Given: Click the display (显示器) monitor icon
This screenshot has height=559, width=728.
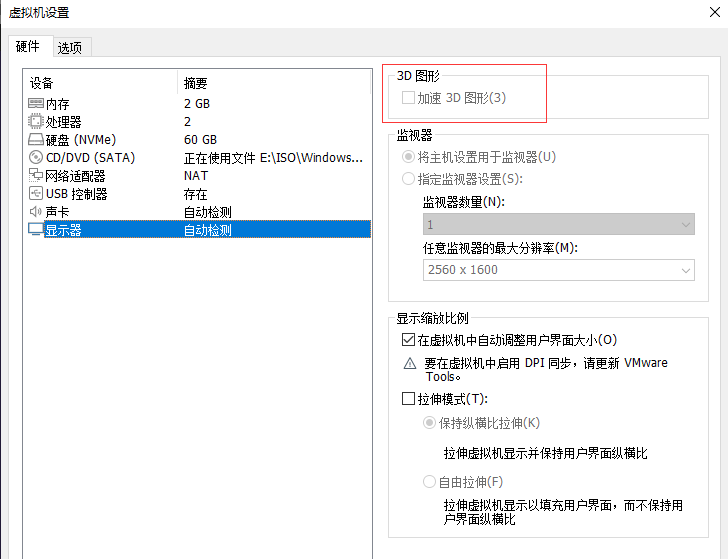Looking at the screenshot, I should coord(35,229).
